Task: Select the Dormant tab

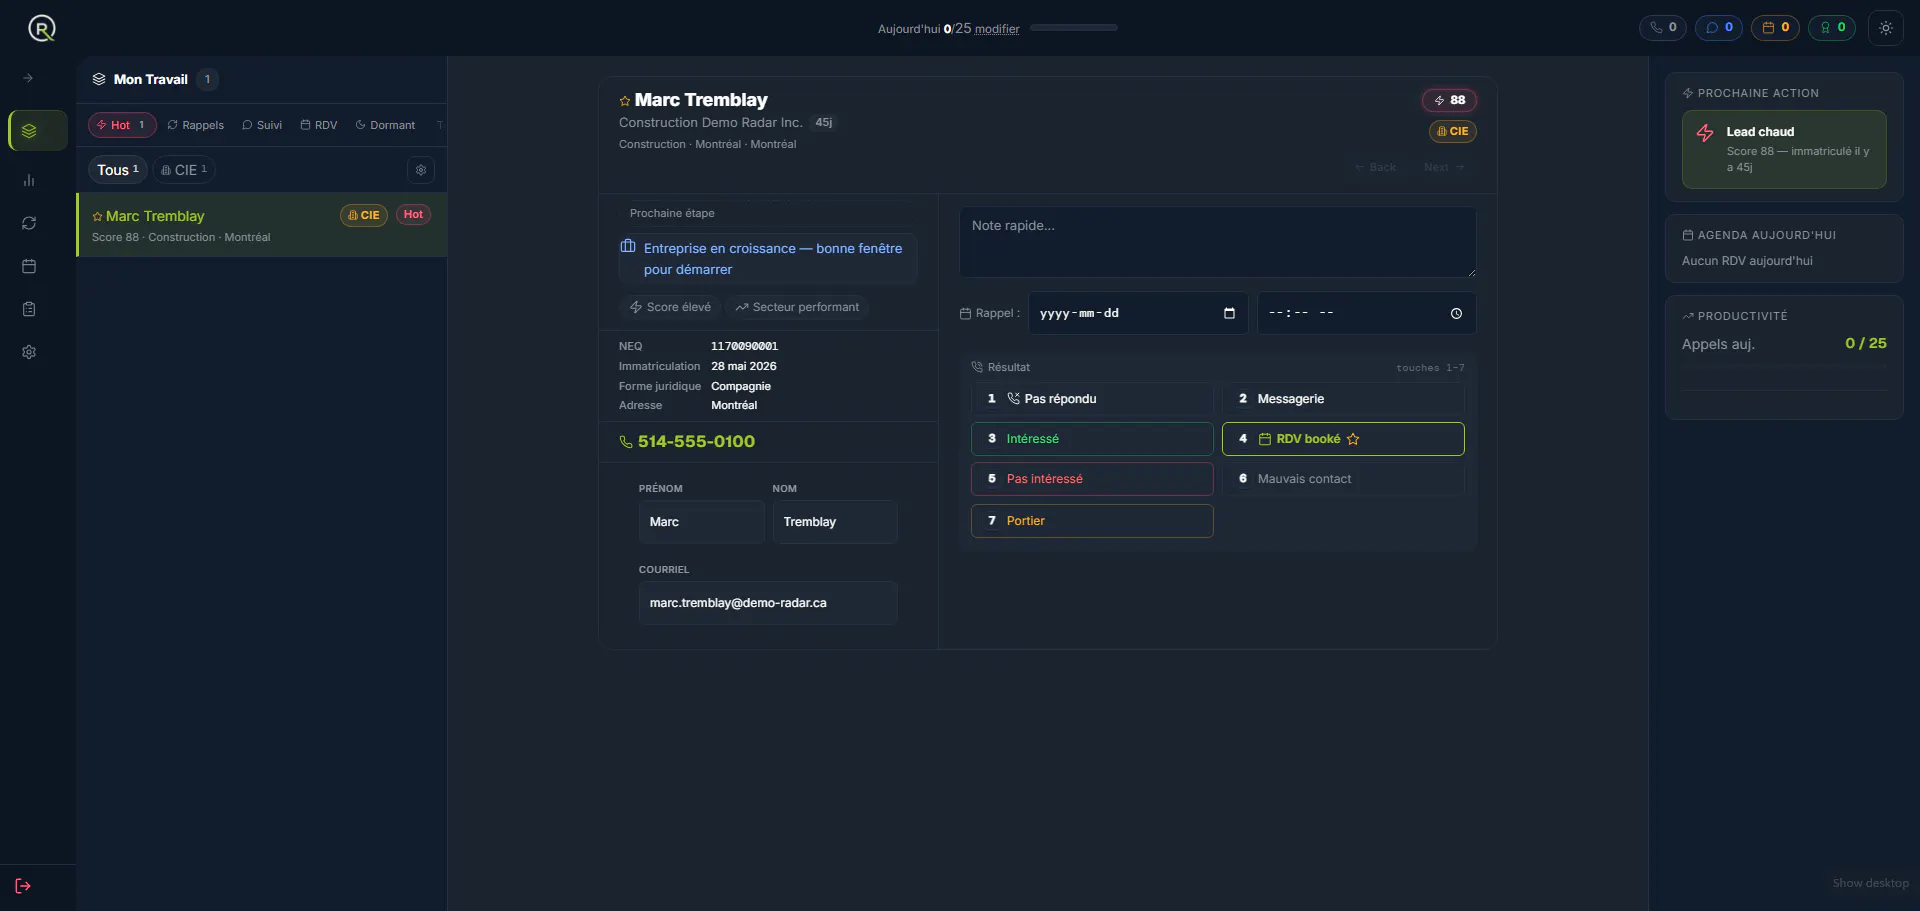Action: [385, 125]
